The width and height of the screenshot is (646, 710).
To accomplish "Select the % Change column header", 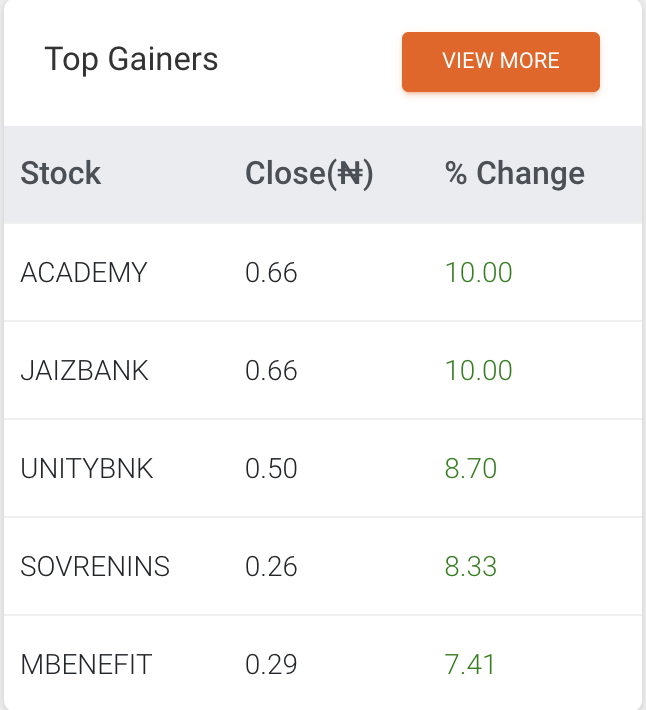I will (515, 174).
